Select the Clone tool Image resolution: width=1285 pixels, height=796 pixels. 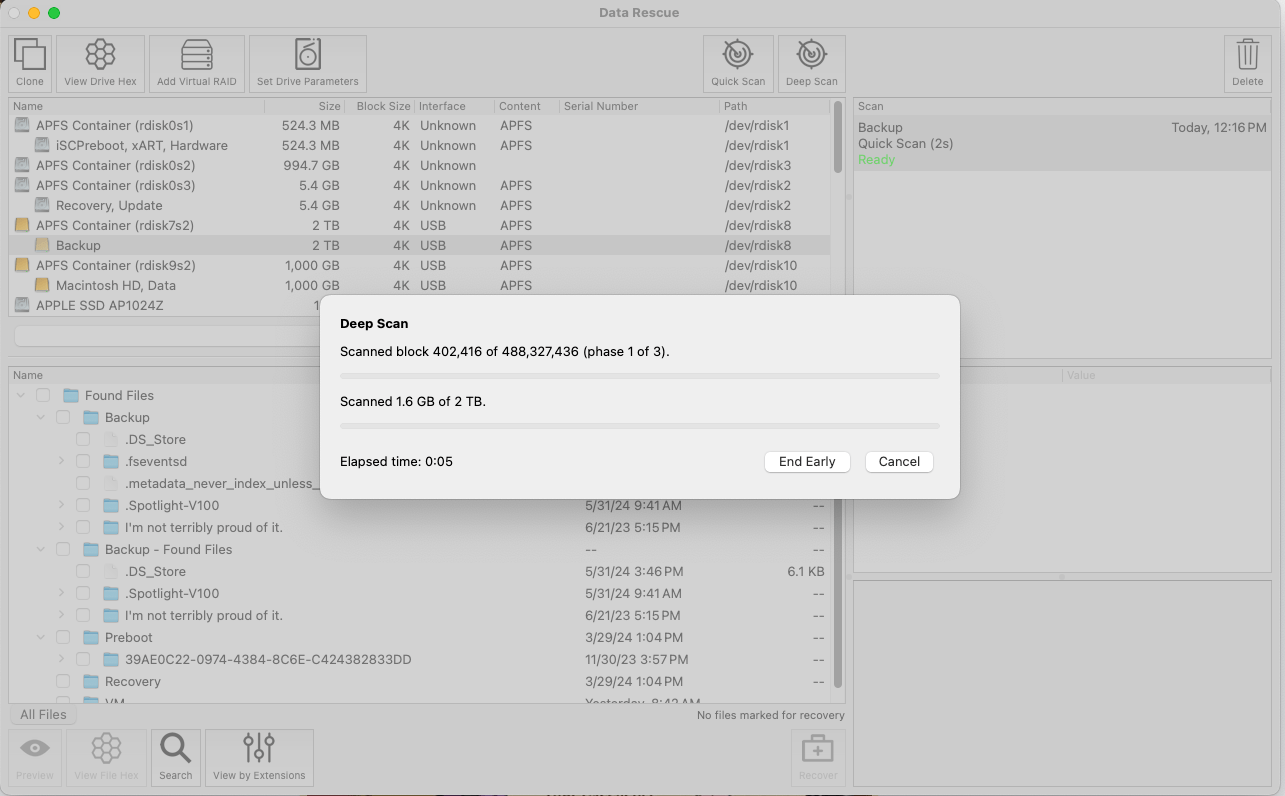pyautogui.click(x=29, y=62)
